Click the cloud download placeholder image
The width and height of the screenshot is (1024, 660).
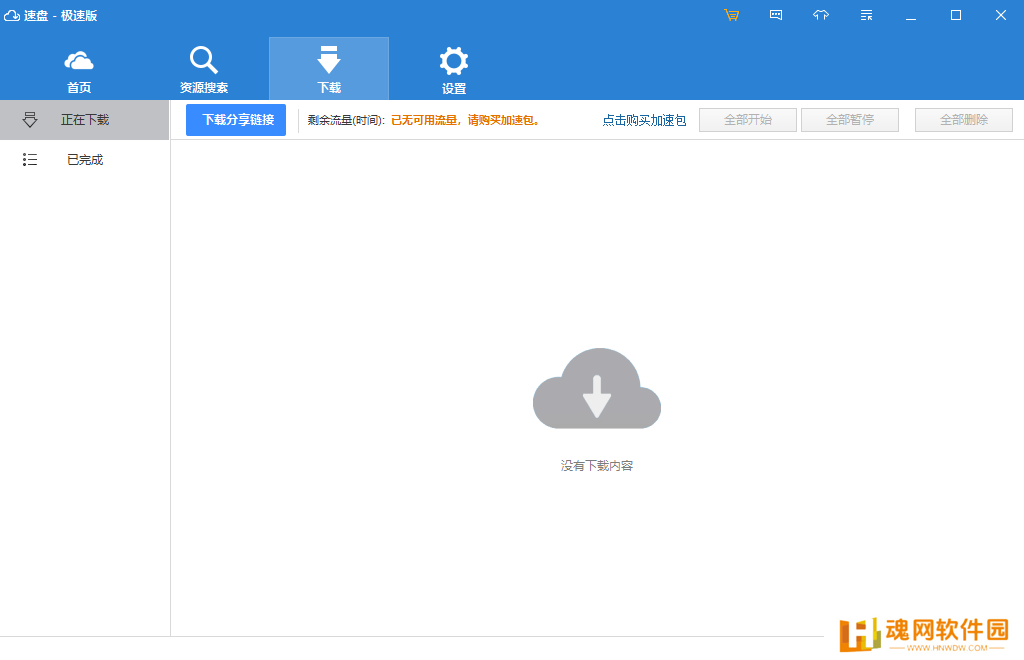[x=597, y=389]
